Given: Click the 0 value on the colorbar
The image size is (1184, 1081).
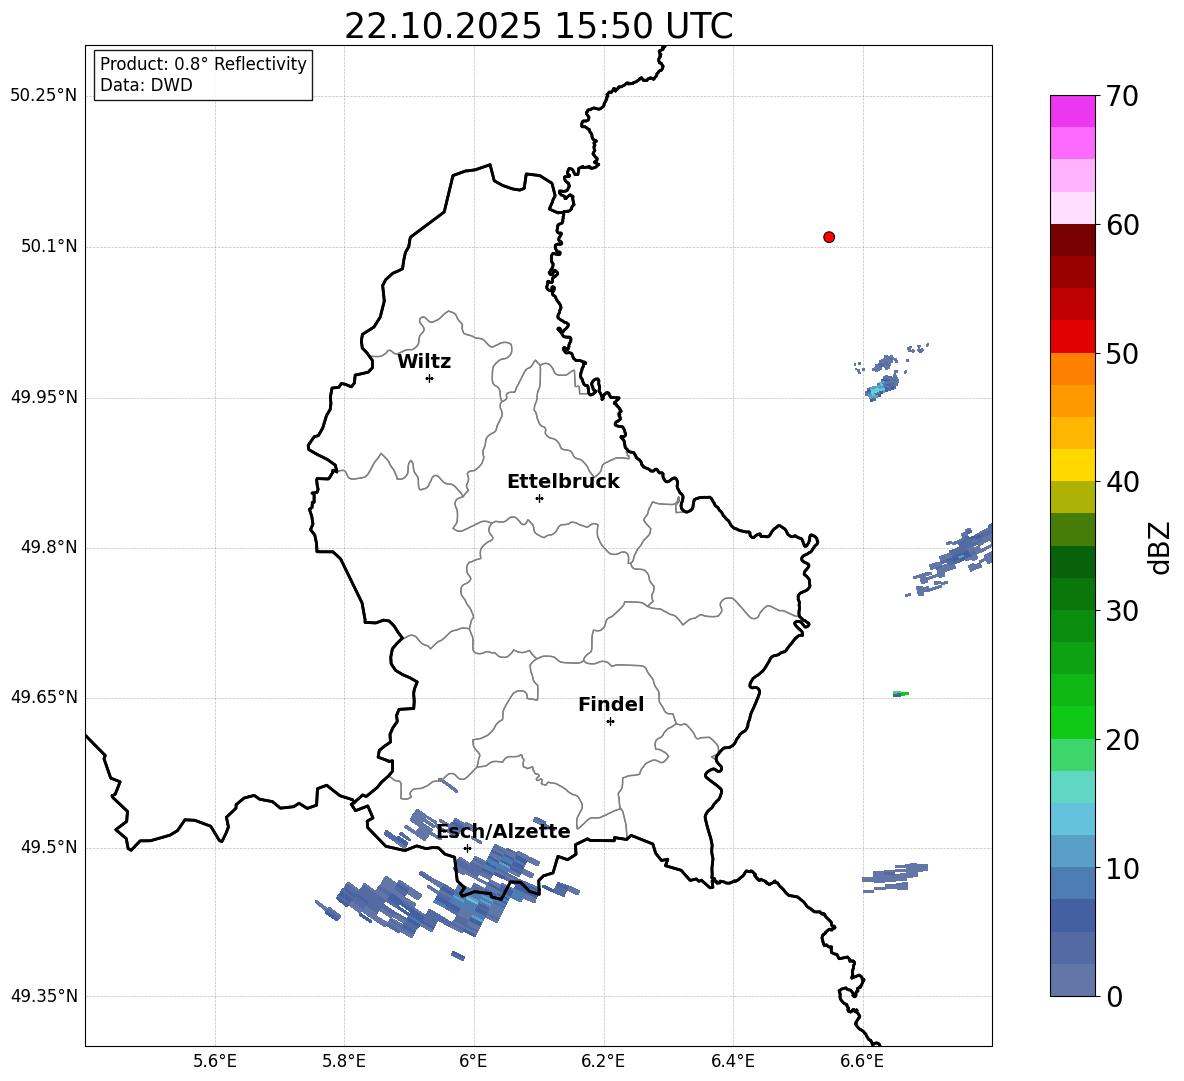Looking at the screenshot, I should coord(1114,996).
